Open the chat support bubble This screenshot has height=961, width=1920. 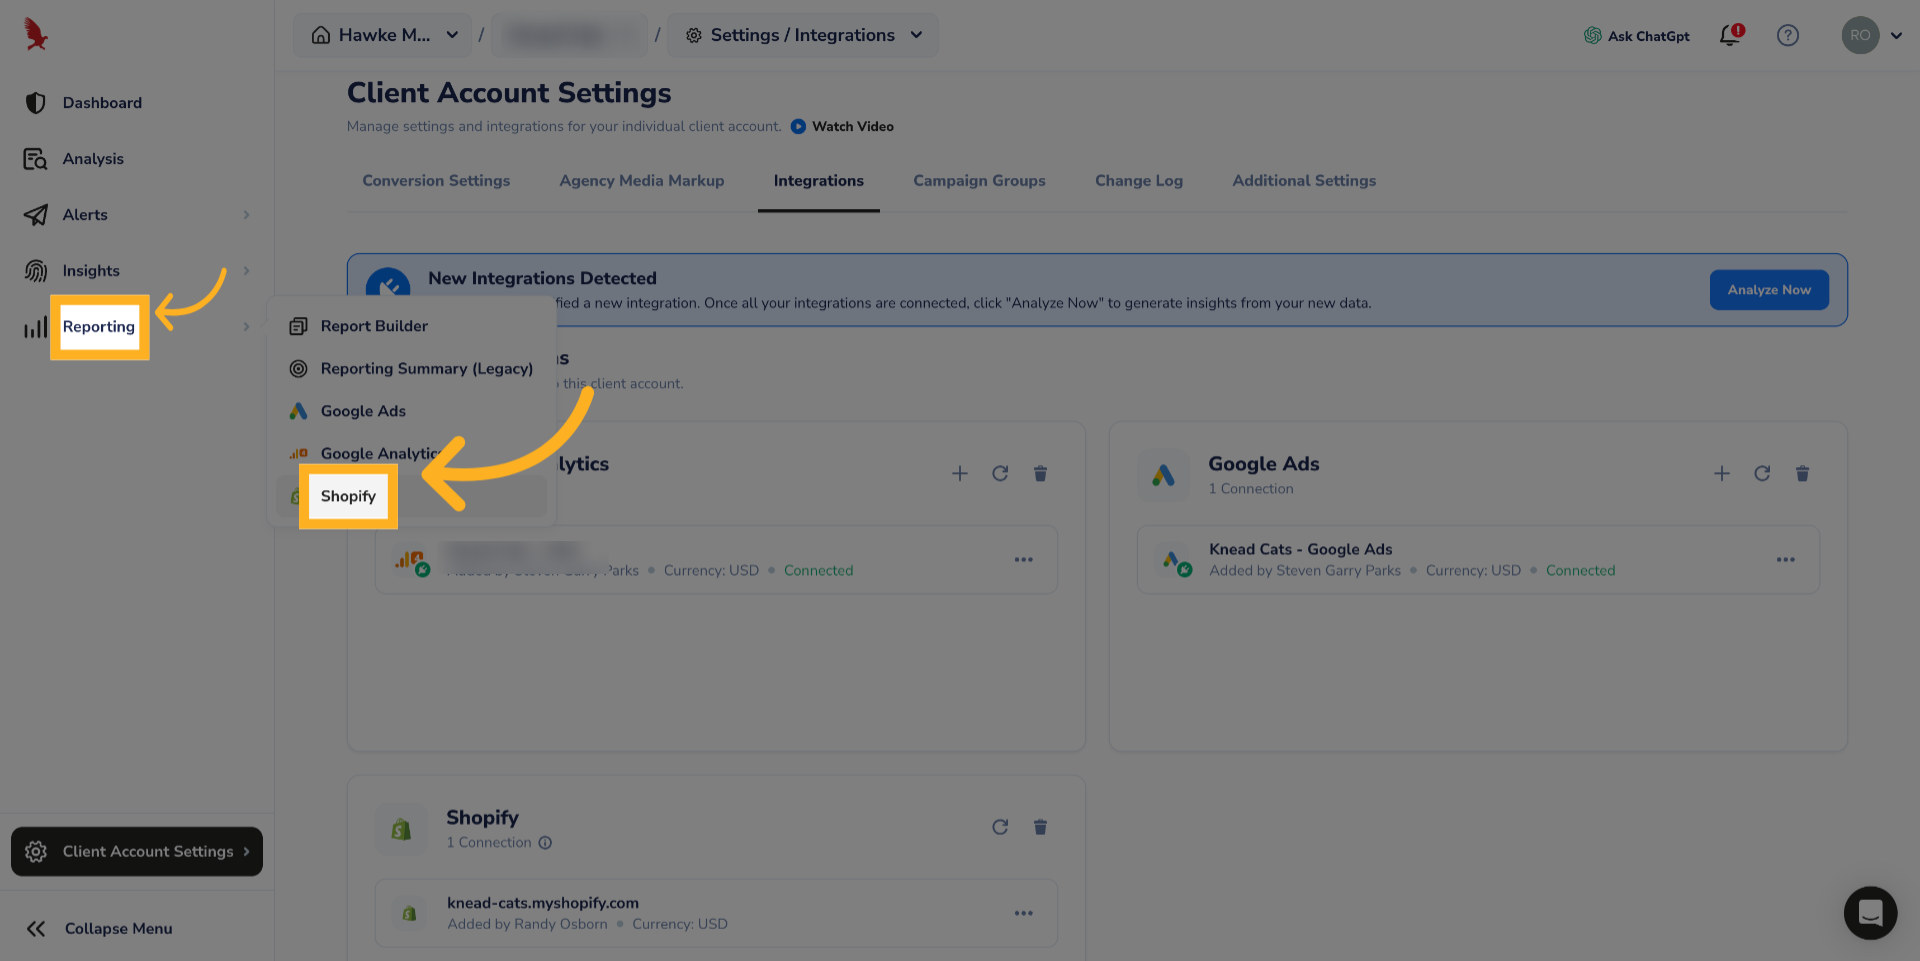[1870, 912]
